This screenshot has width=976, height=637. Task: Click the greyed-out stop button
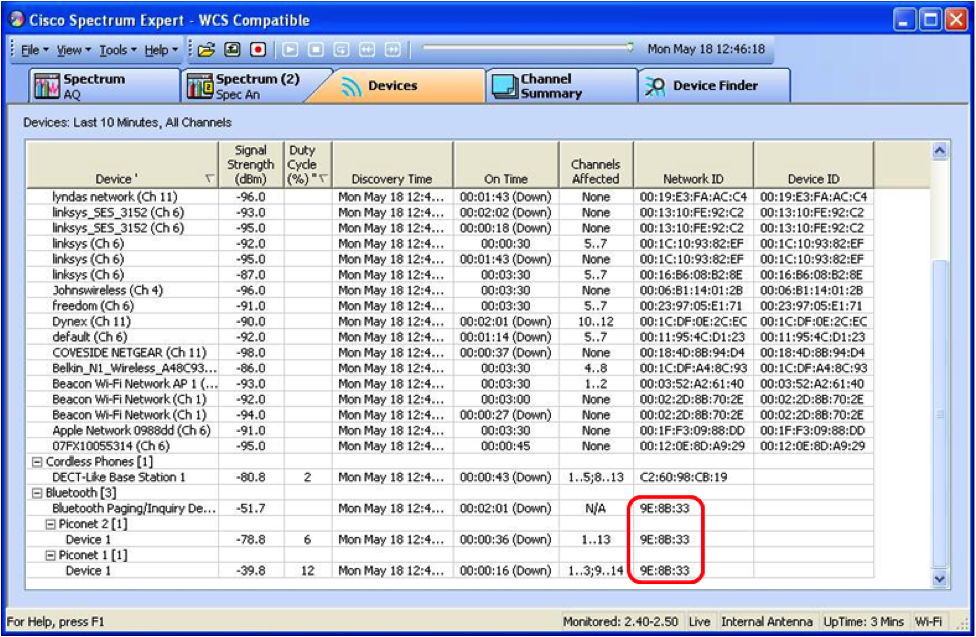point(316,49)
